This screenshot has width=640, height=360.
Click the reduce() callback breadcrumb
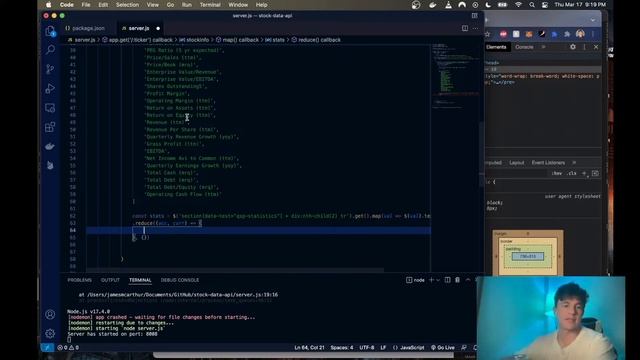(x=316, y=40)
